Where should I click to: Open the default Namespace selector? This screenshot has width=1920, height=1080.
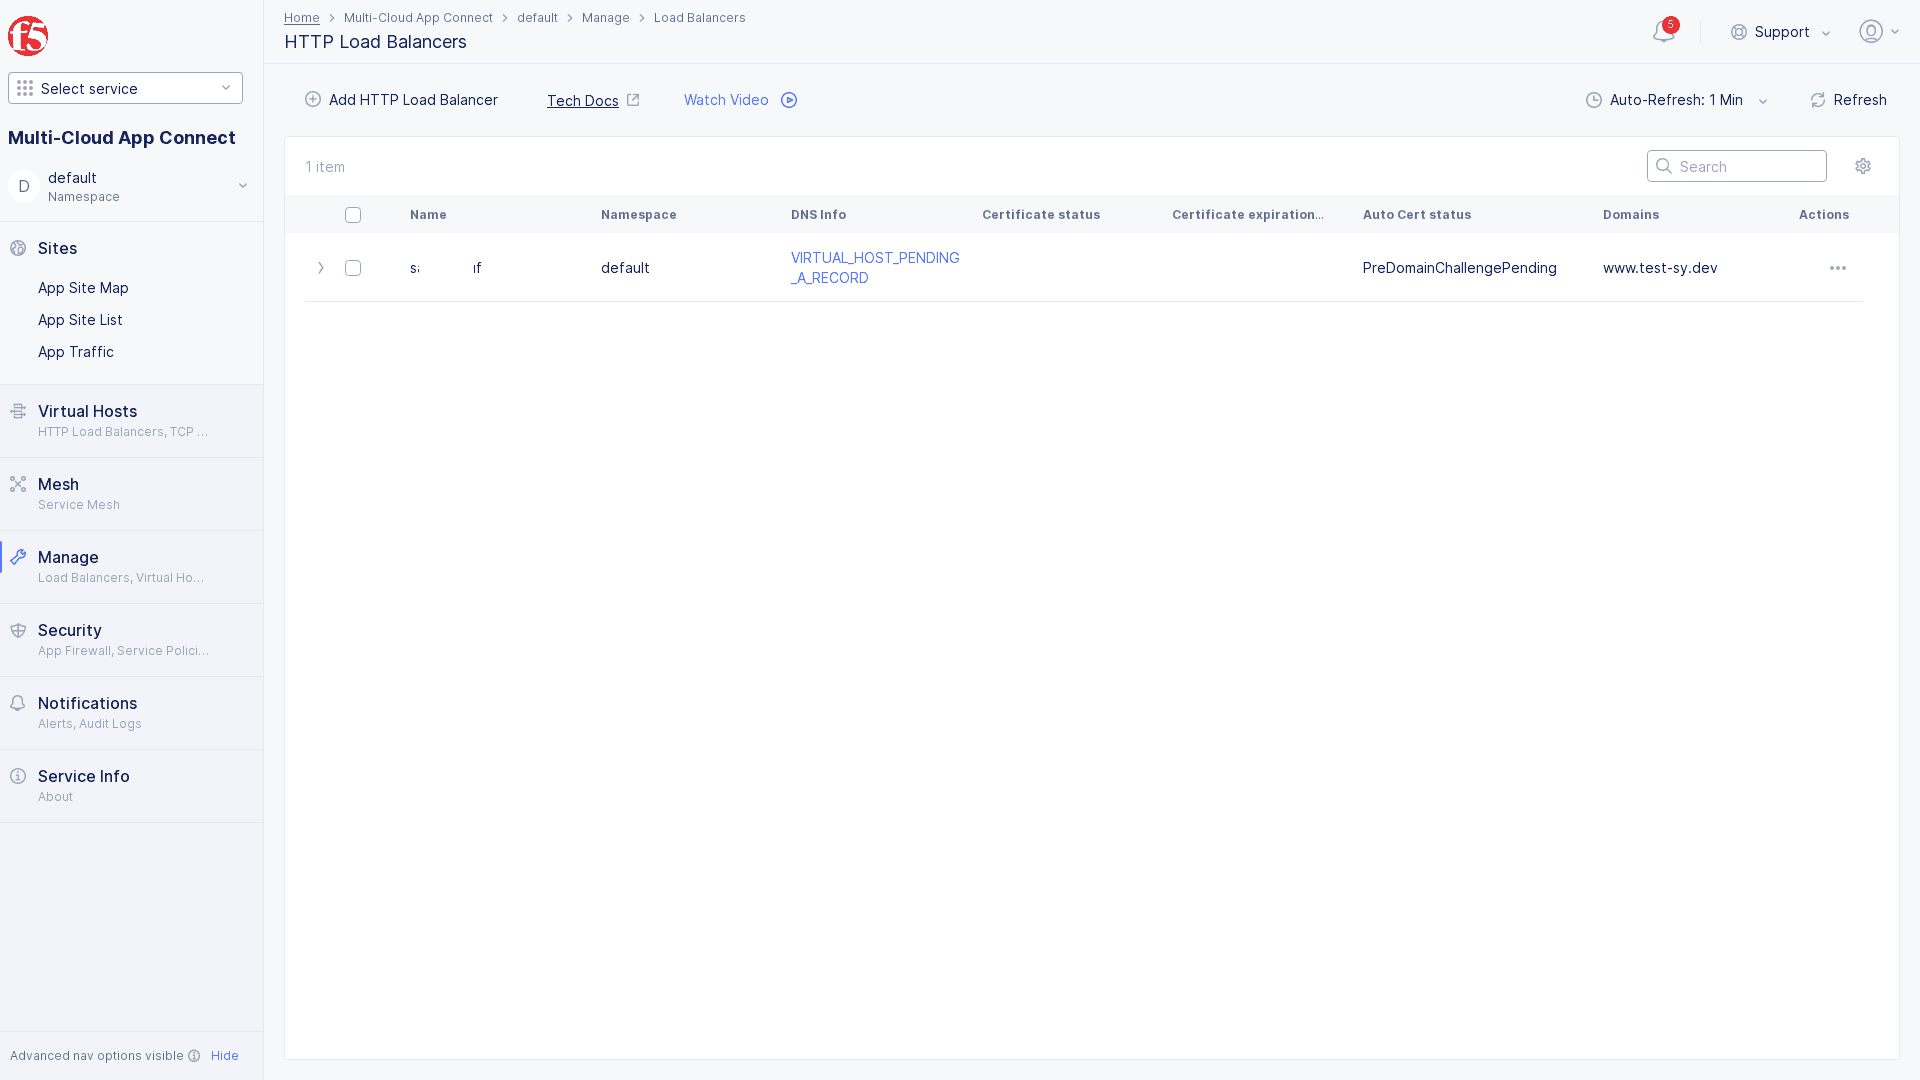130,186
